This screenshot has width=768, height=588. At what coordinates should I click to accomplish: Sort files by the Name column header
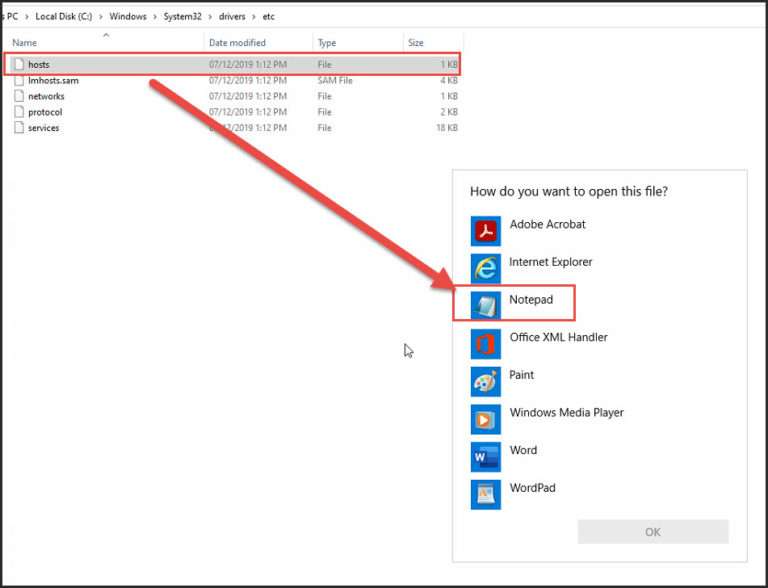pos(25,43)
